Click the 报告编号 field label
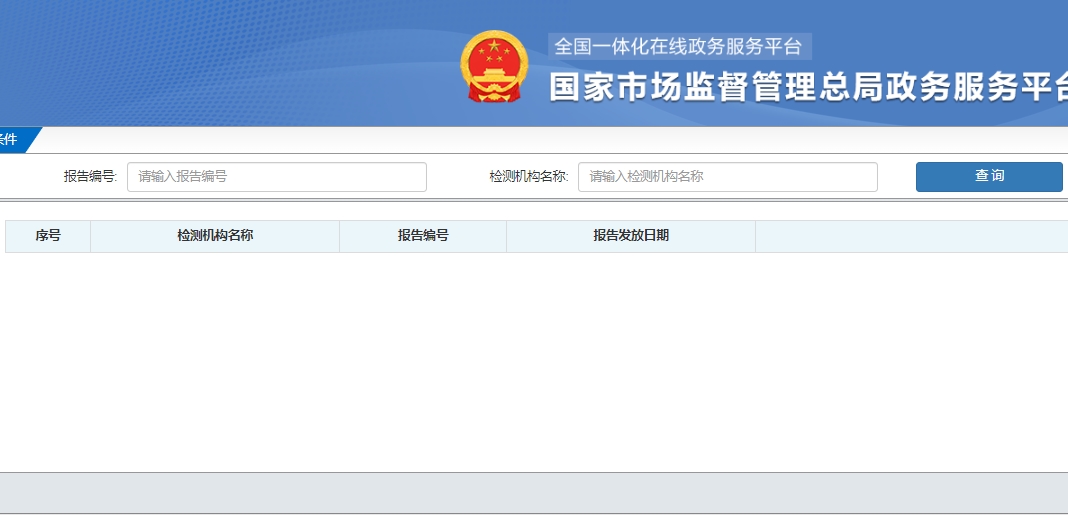 [90, 176]
